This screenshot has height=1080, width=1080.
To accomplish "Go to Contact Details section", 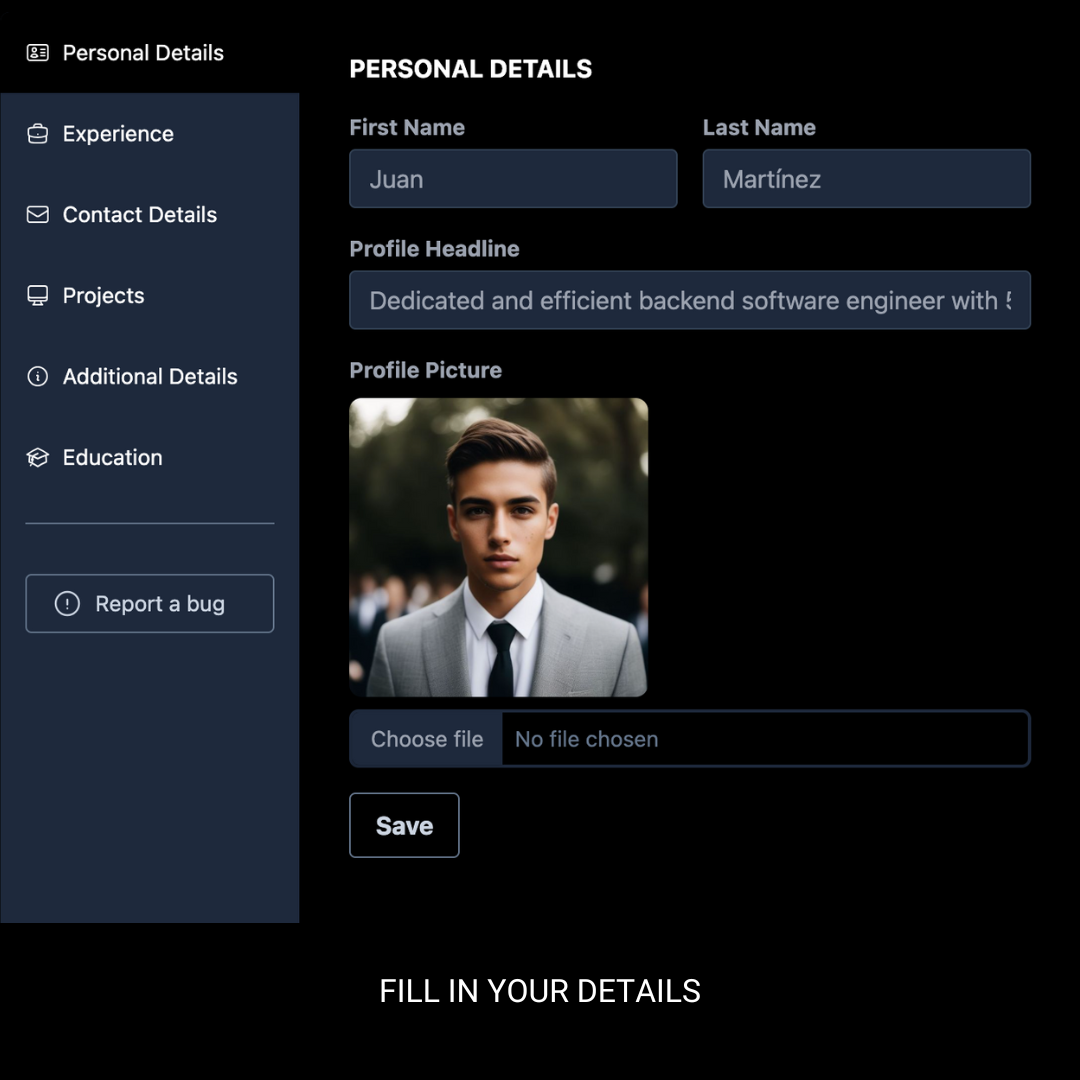I will tap(140, 215).
